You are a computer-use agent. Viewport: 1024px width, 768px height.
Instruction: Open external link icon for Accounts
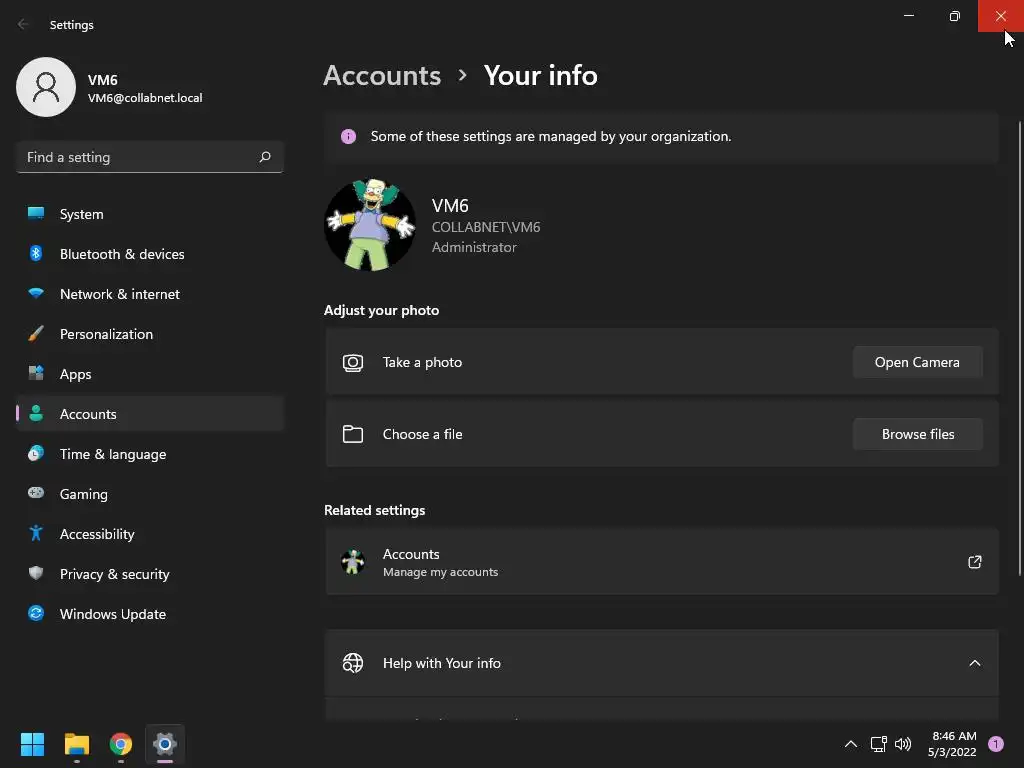[975, 562]
